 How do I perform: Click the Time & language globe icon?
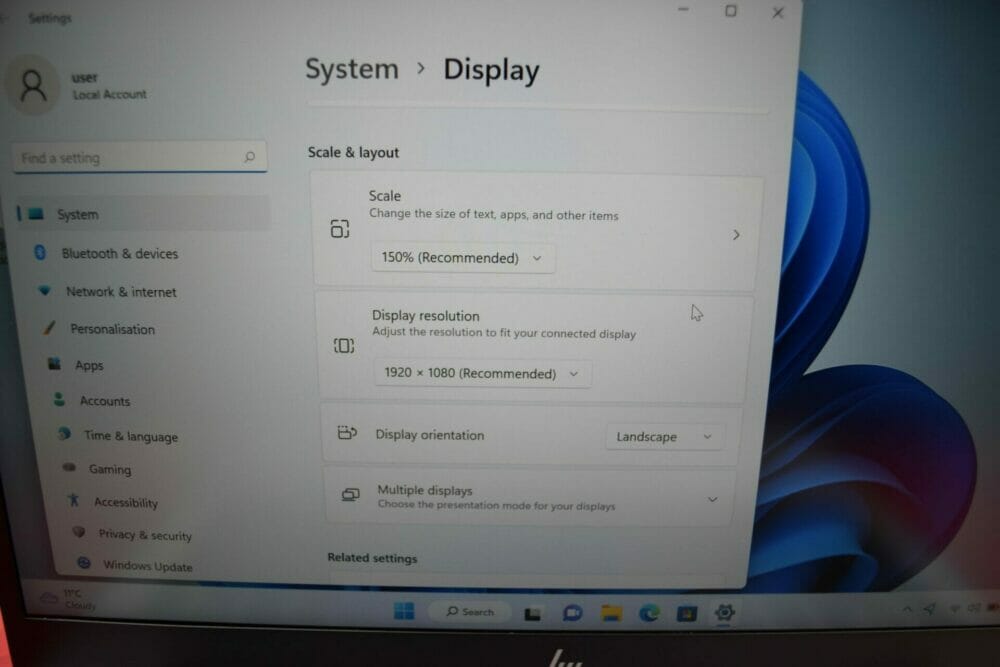click(x=64, y=434)
